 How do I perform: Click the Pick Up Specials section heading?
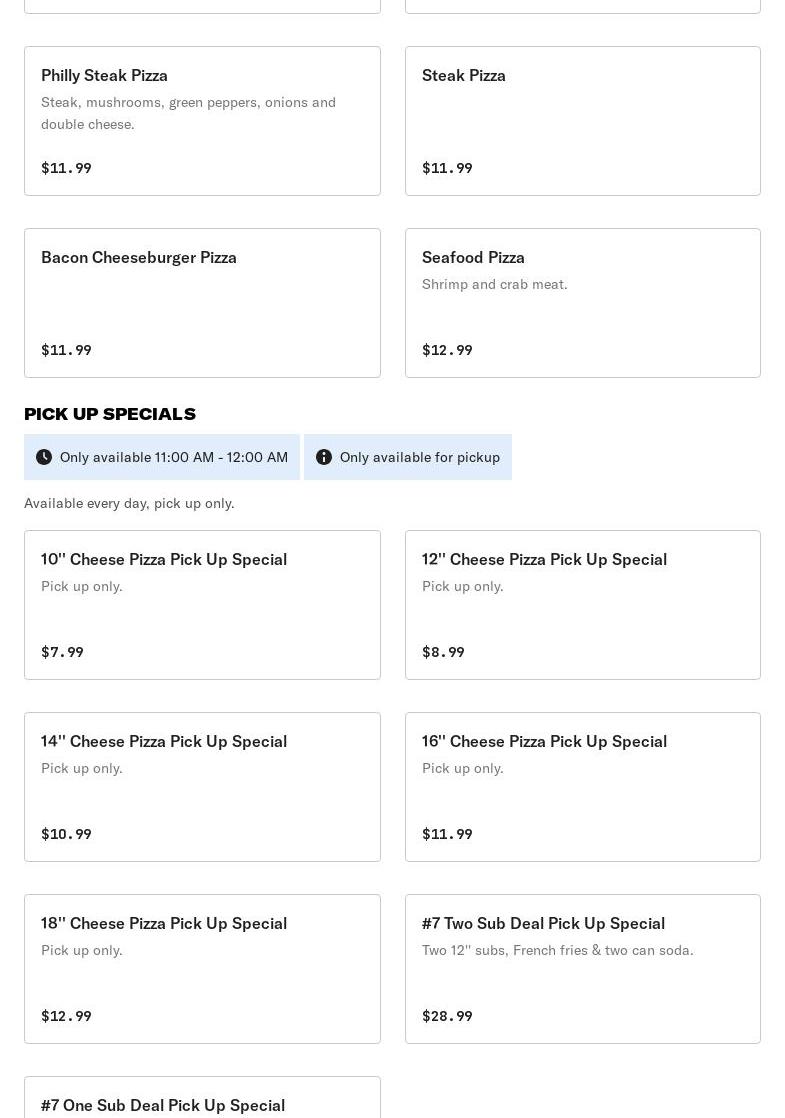pyautogui.click(x=110, y=413)
